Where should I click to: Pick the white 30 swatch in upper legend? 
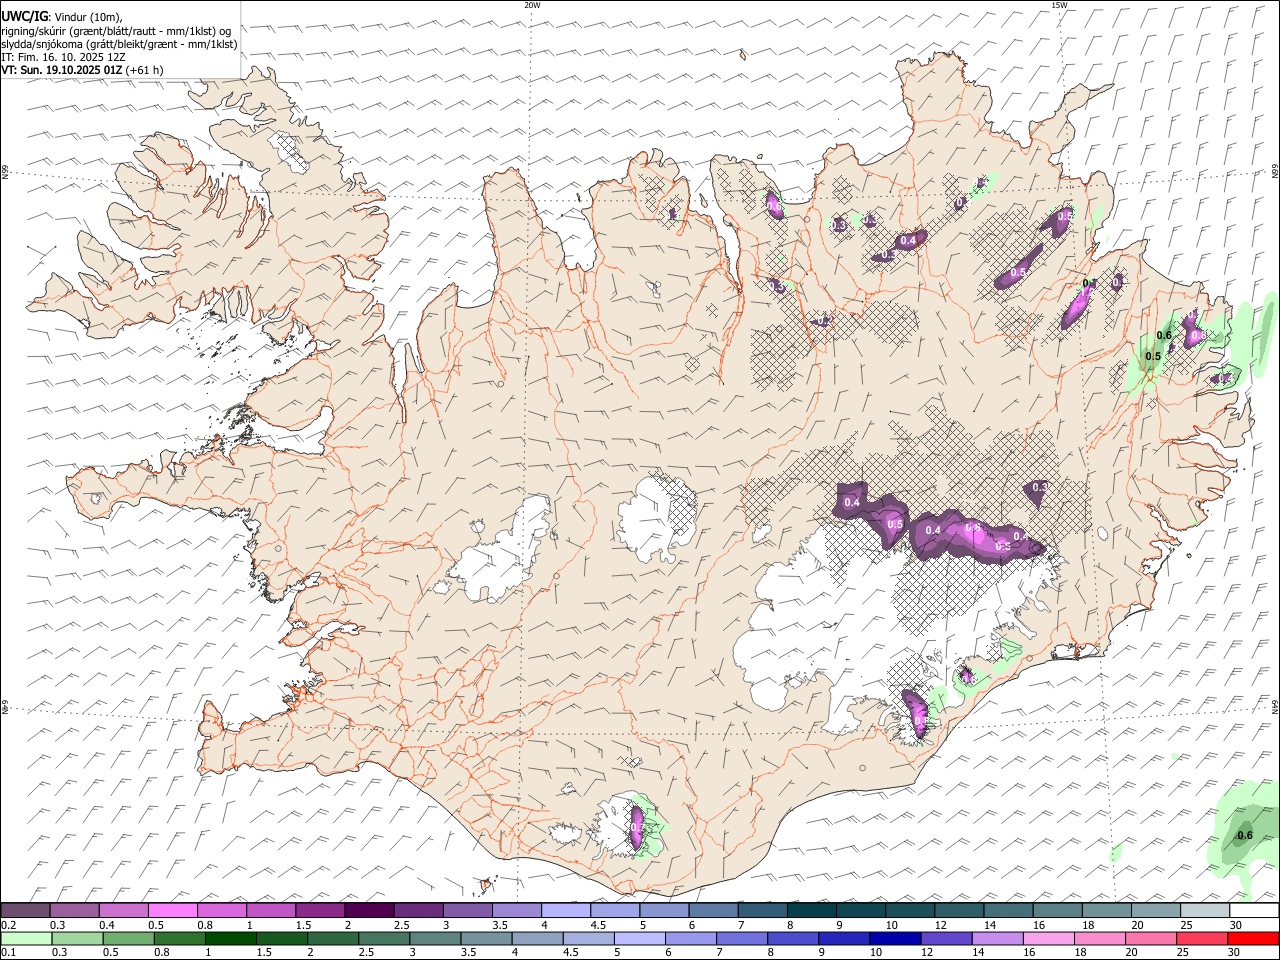[x=1254, y=910]
